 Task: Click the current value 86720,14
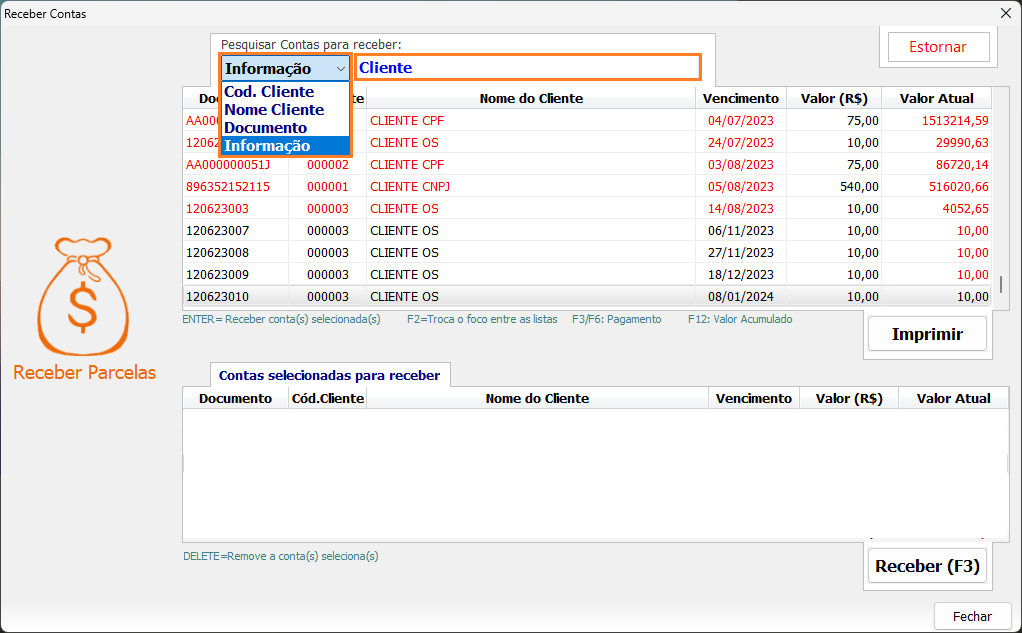click(x=962, y=165)
